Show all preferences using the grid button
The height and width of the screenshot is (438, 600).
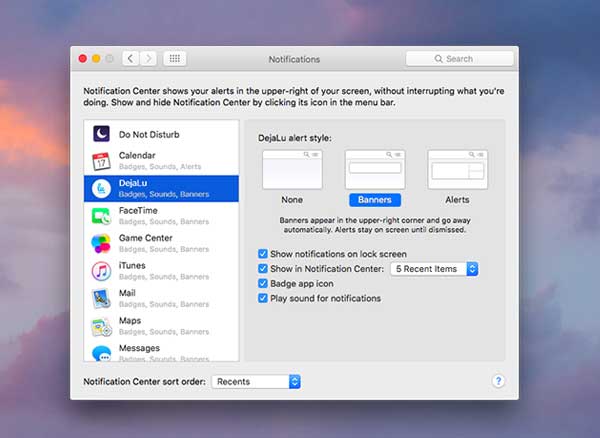(175, 59)
